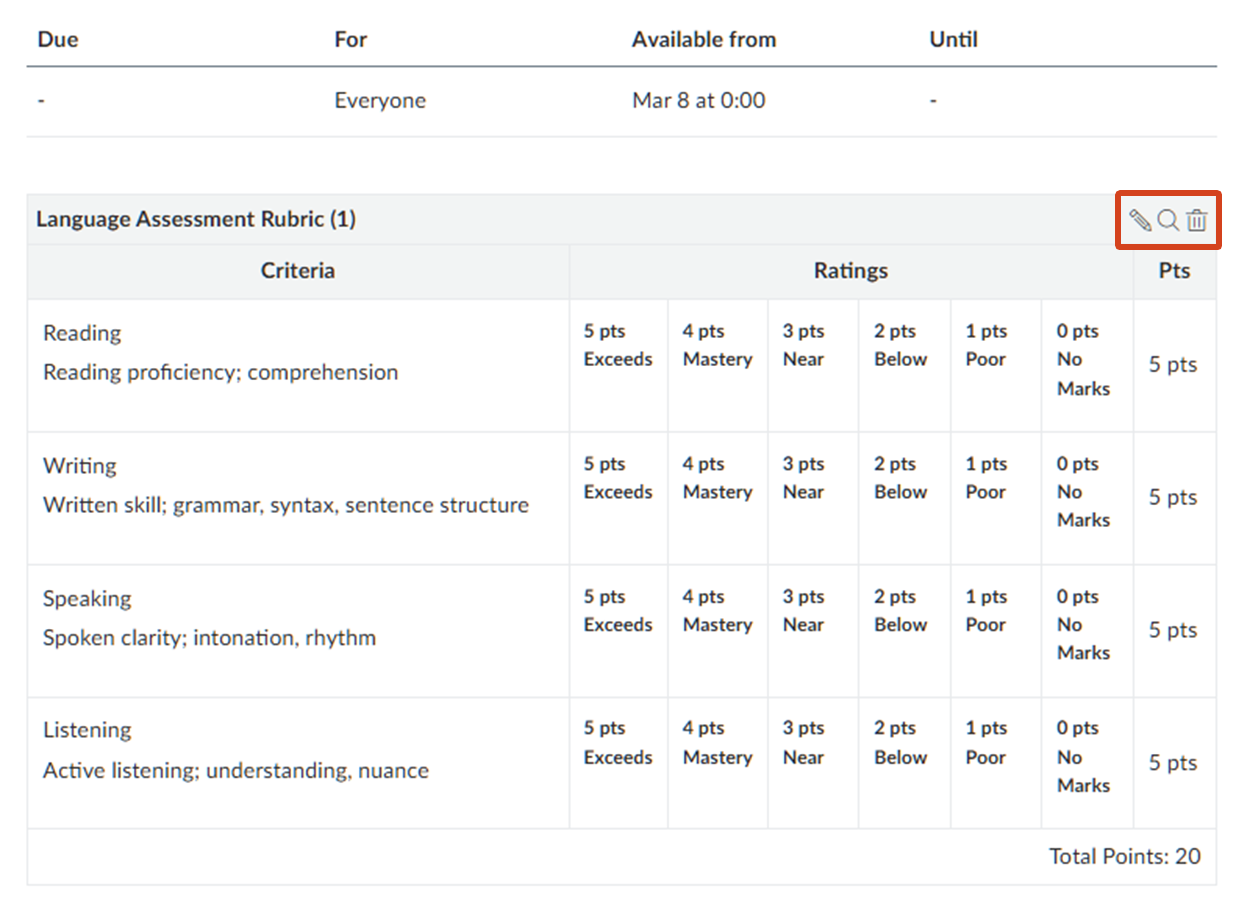Screen dimensions: 1250x906
Task: Click the For column header
Action: click(x=351, y=40)
